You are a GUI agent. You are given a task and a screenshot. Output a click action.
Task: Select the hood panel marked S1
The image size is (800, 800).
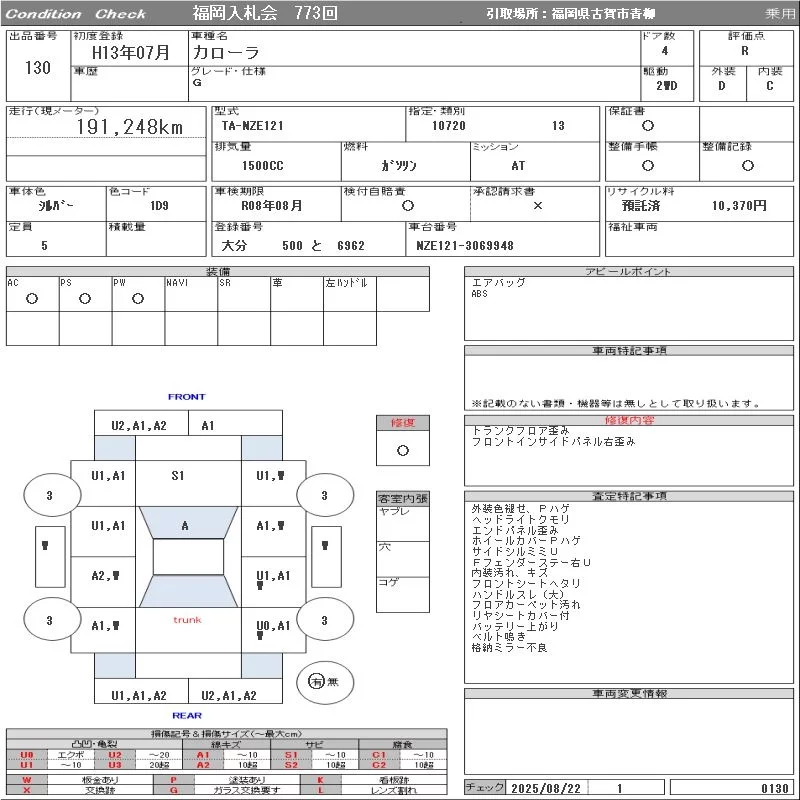[178, 476]
